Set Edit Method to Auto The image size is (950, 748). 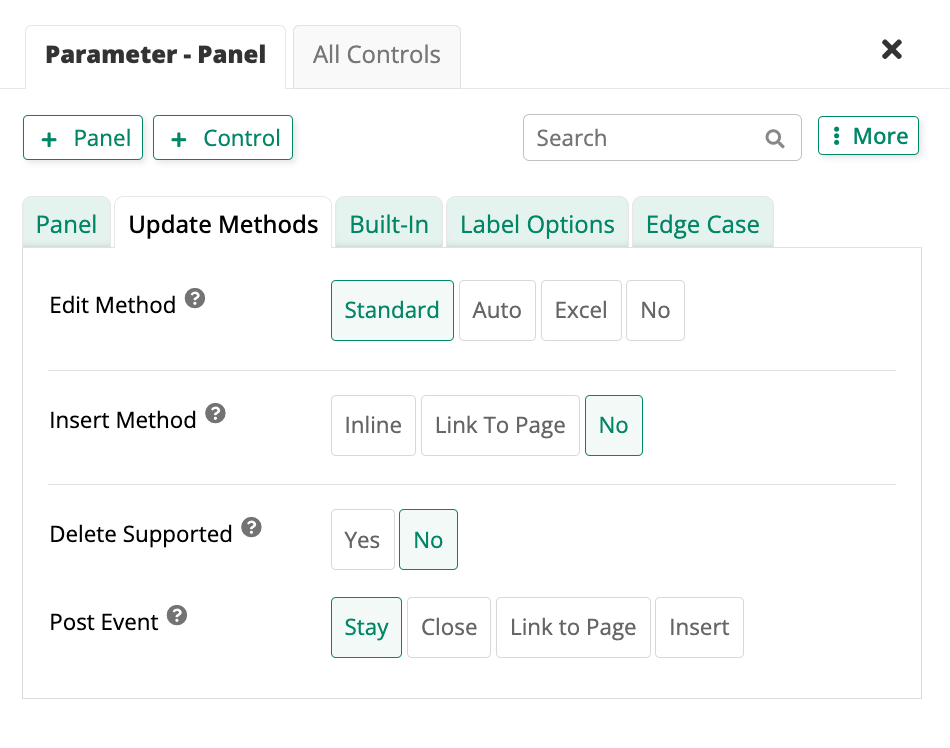click(x=497, y=310)
